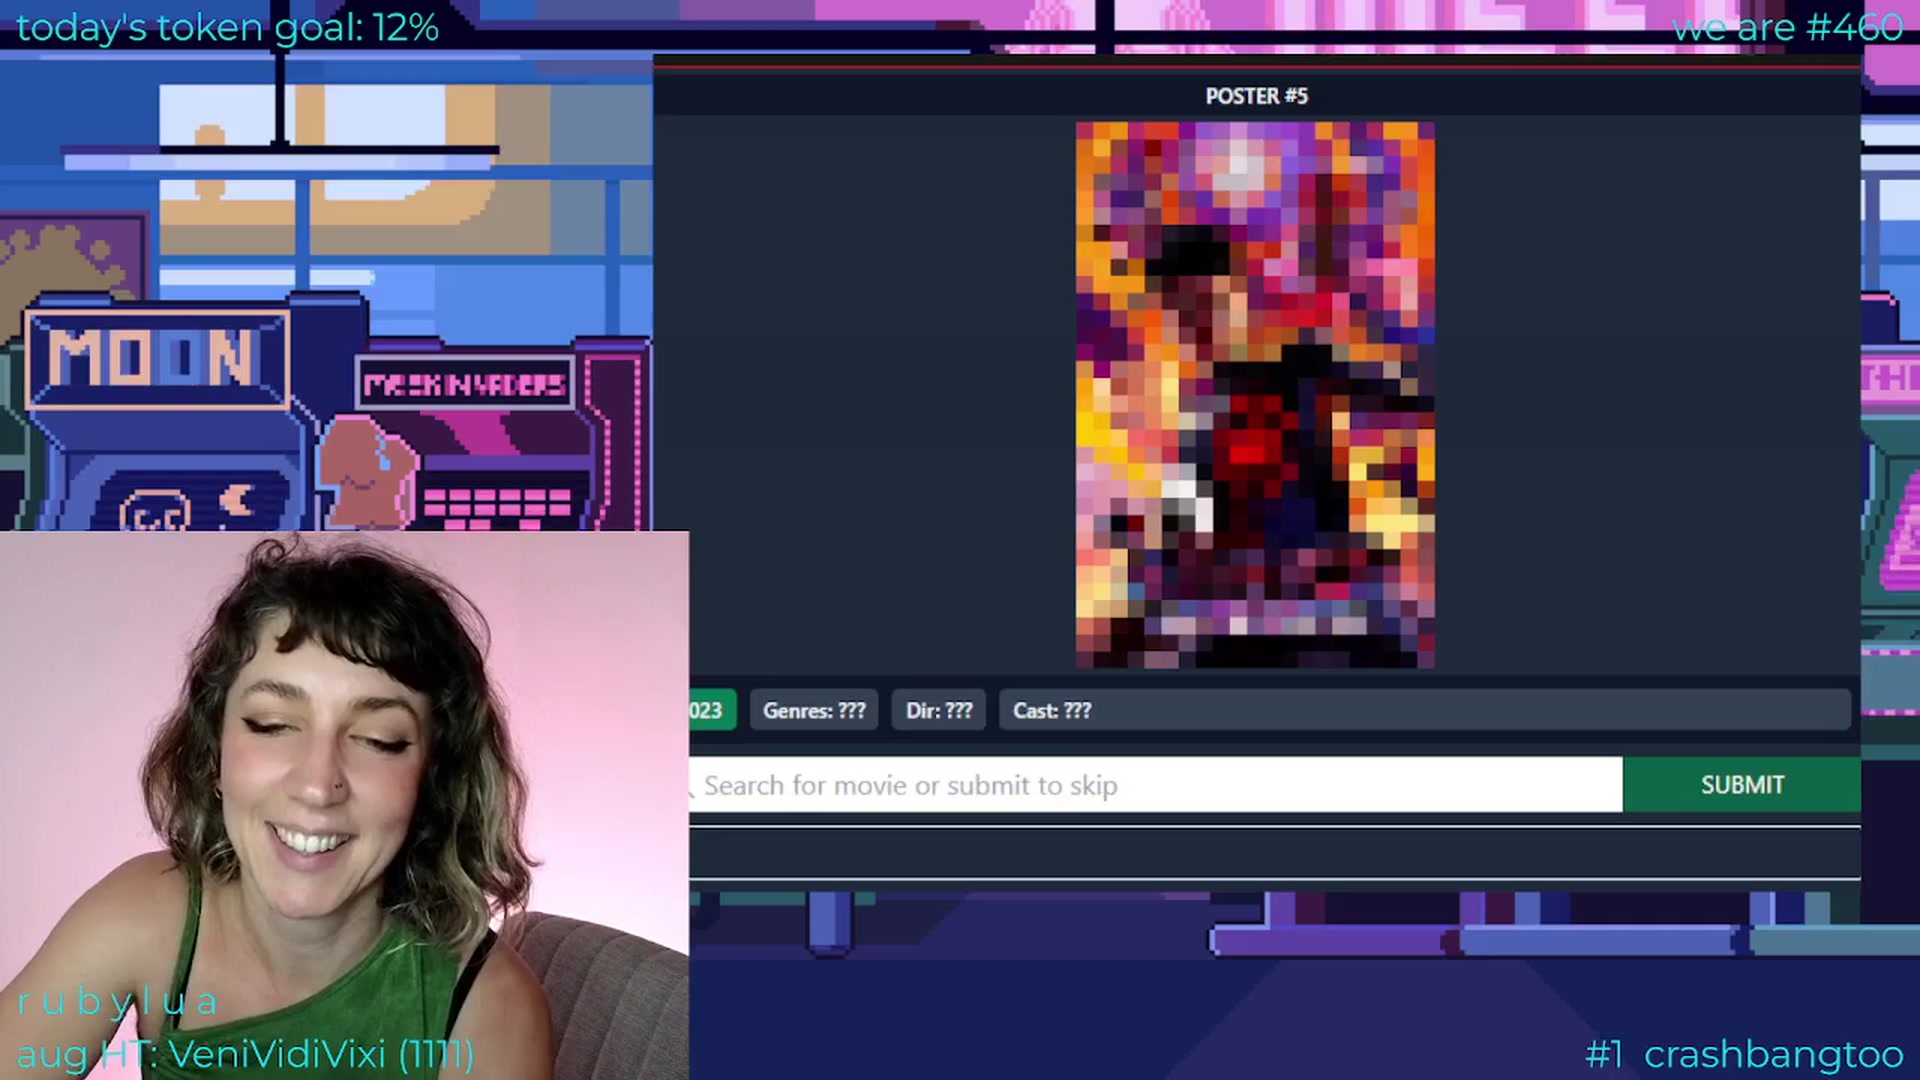The width and height of the screenshot is (1920, 1080).
Task: Click the Dir: ??? hint tag
Action: 938,710
